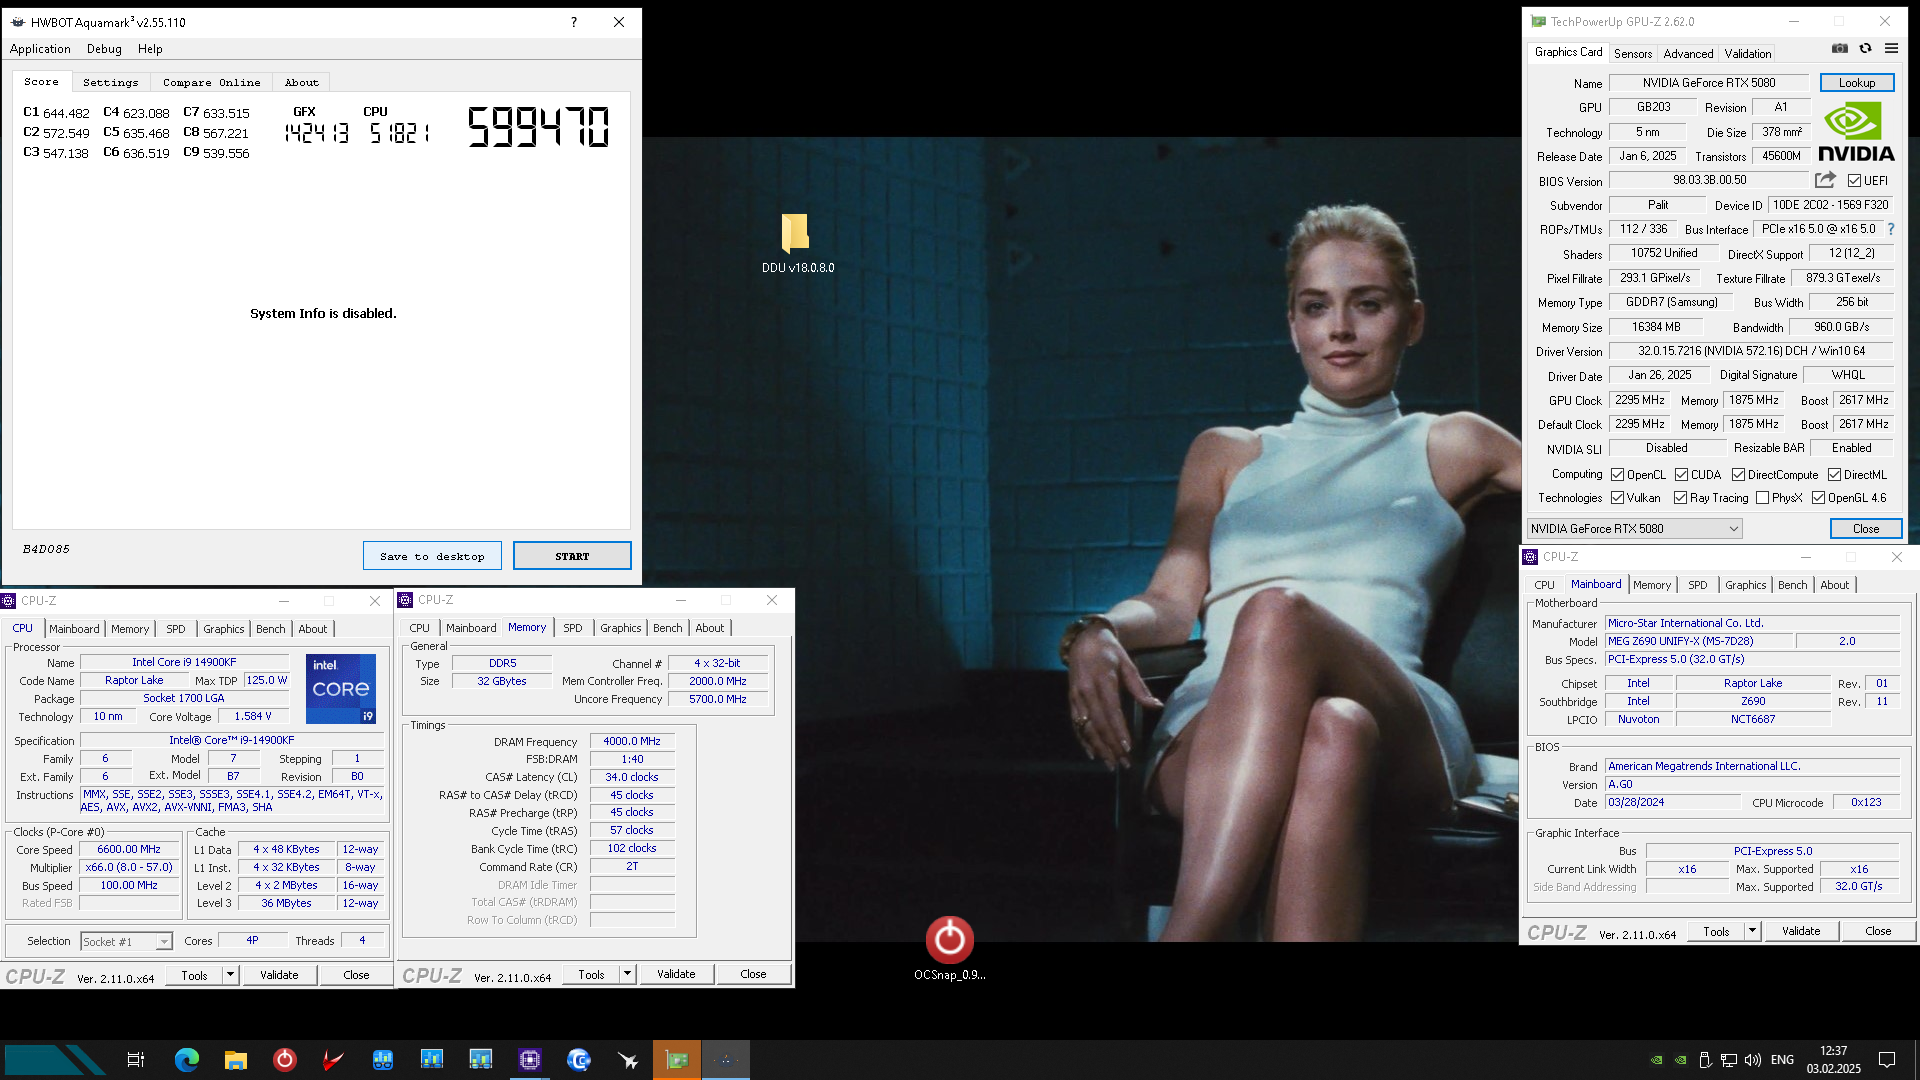This screenshot has width=1920, height=1080.
Task: Click the Lookup button in GPU-Z
Action: (x=1856, y=83)
